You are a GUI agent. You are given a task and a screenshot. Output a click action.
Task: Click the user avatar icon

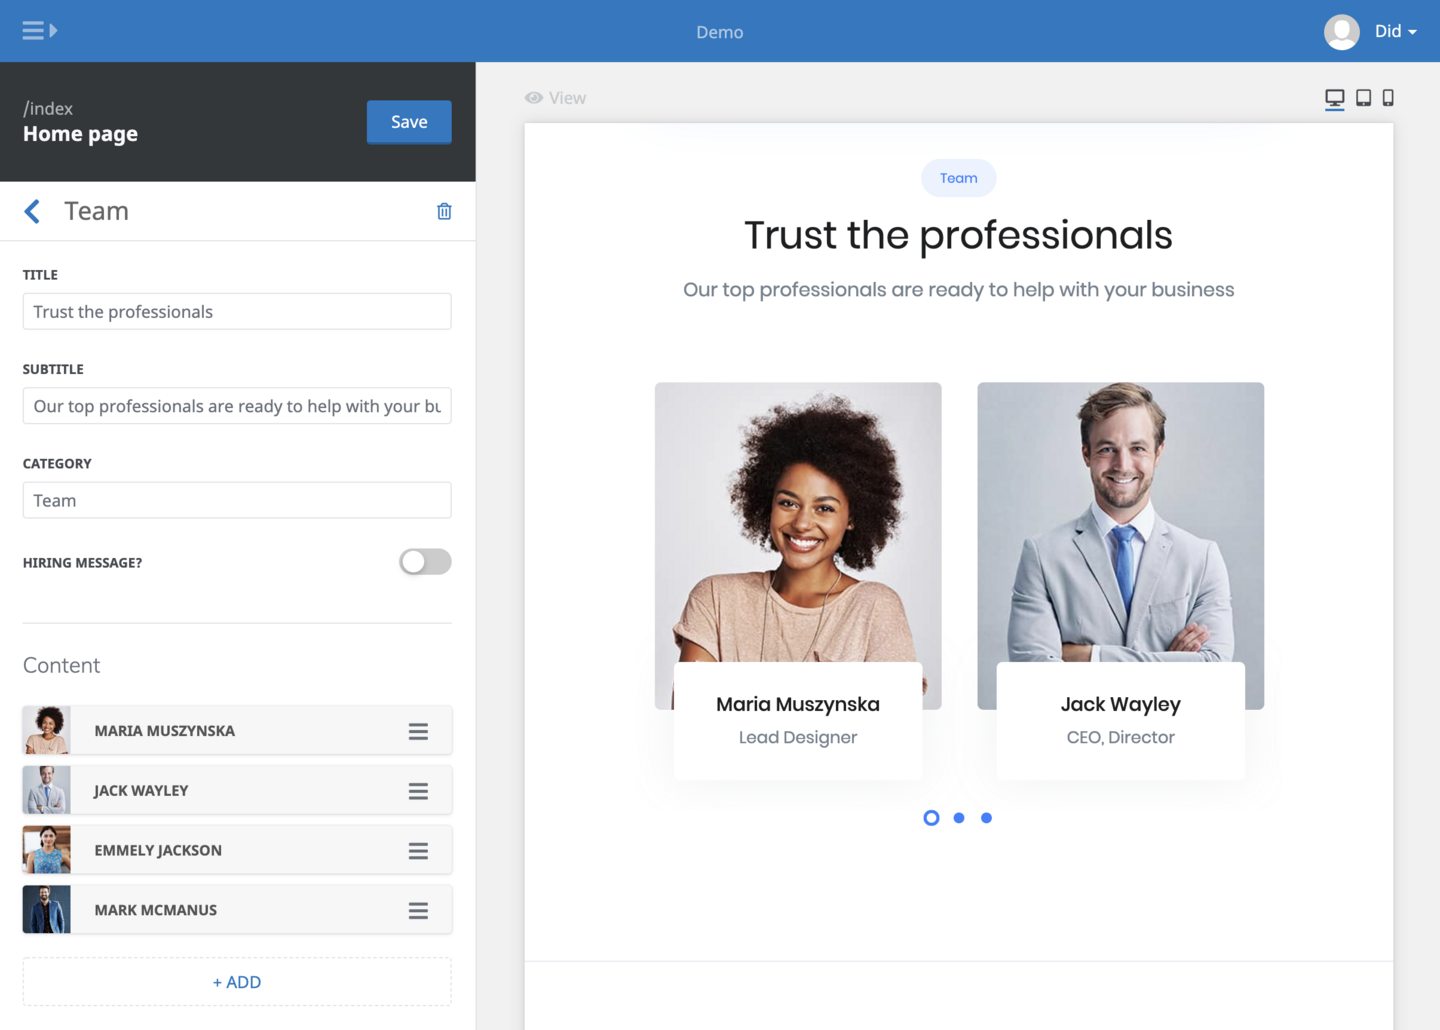coord(1341,32)
